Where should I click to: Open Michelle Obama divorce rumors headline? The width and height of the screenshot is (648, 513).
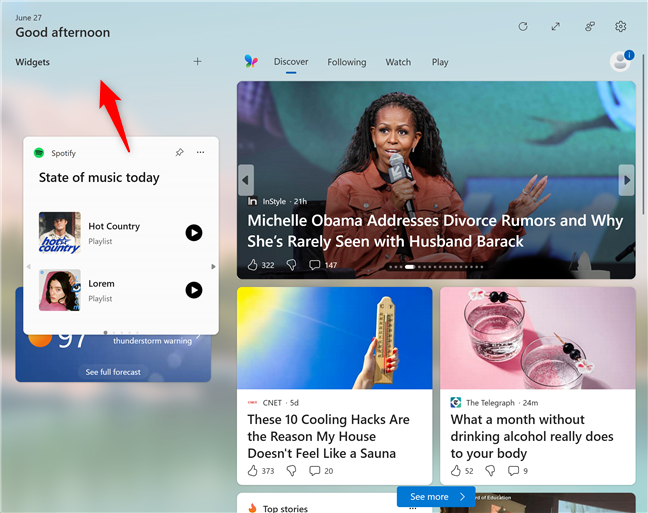click(x=435, y=231)
